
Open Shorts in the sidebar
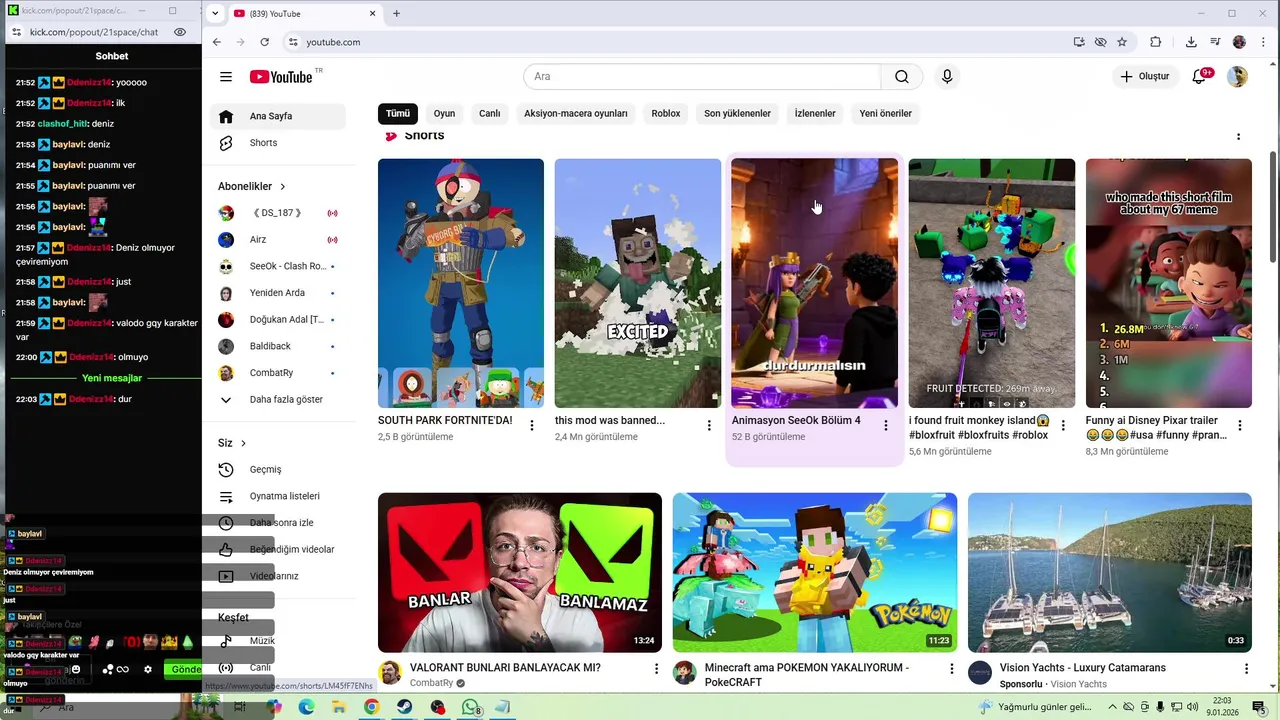click(x=278, y=143)
